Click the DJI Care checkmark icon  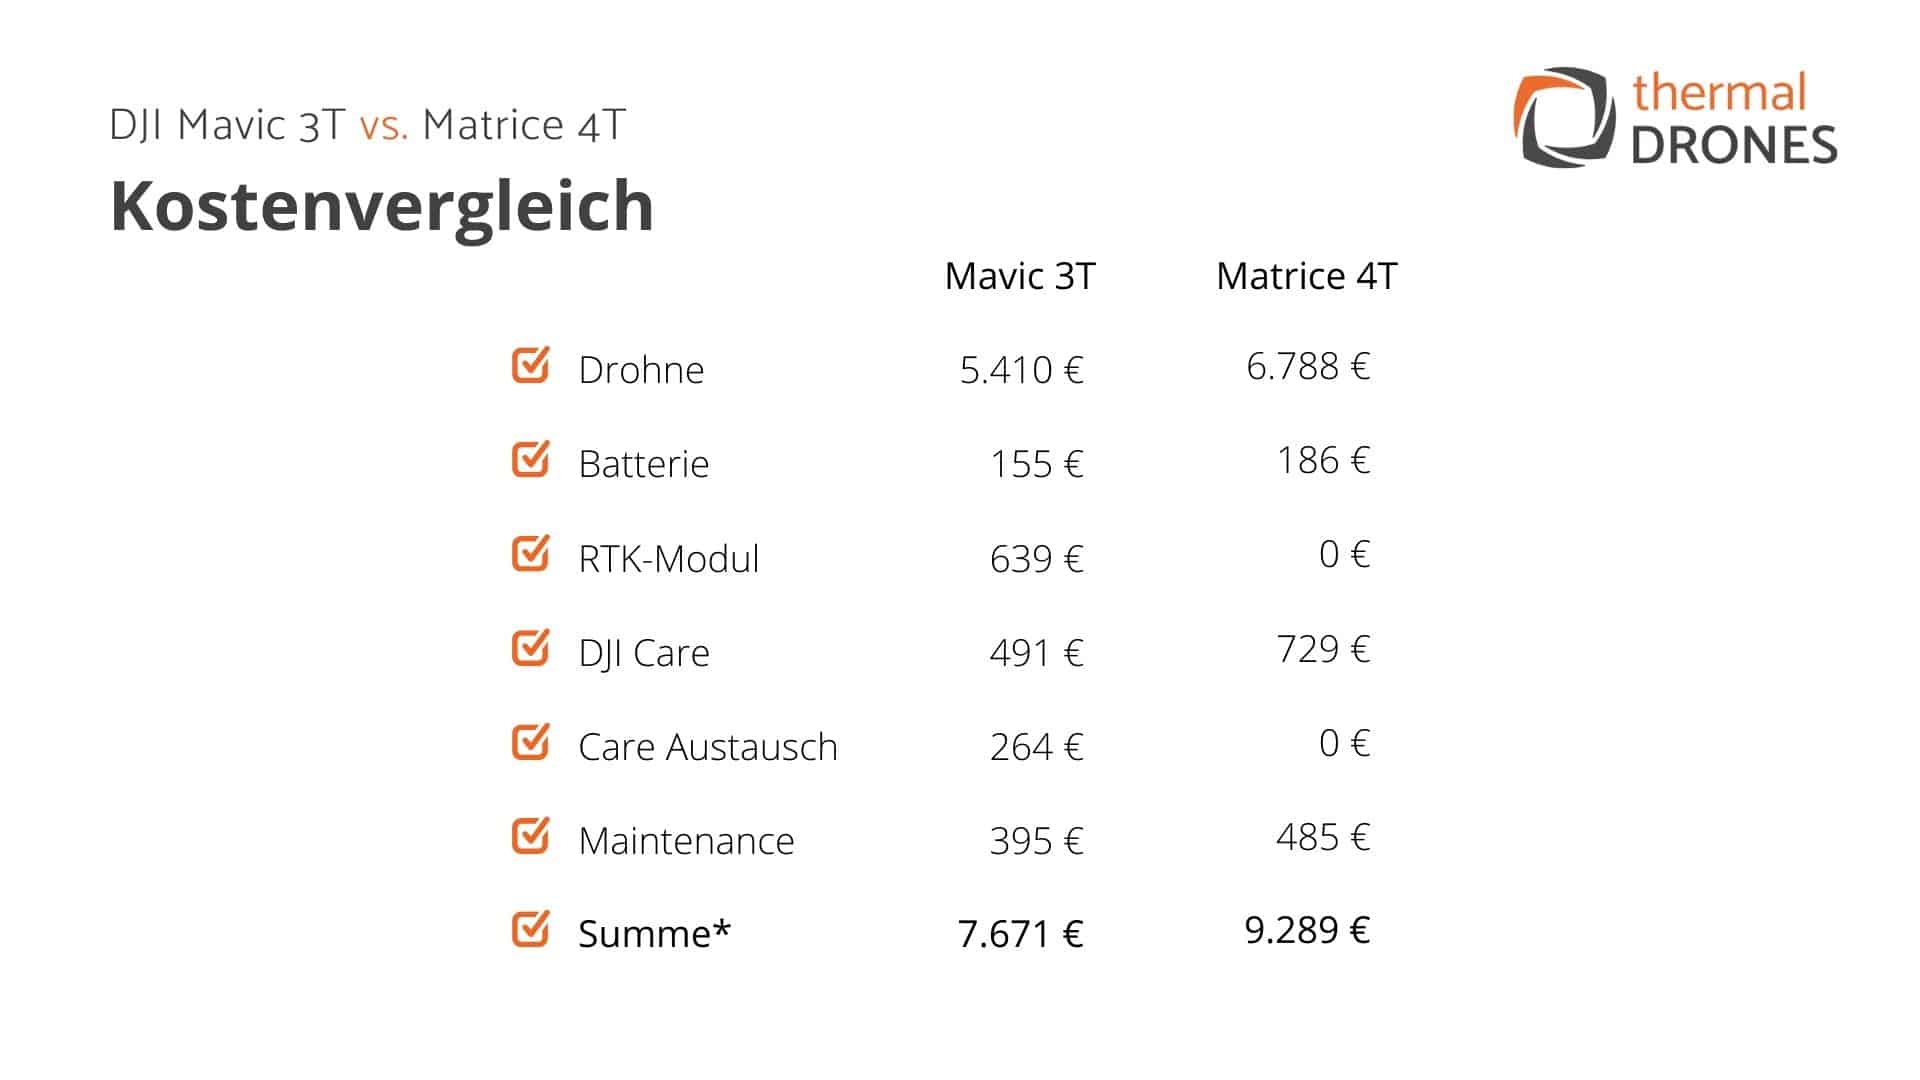click(x=530, y=648)
